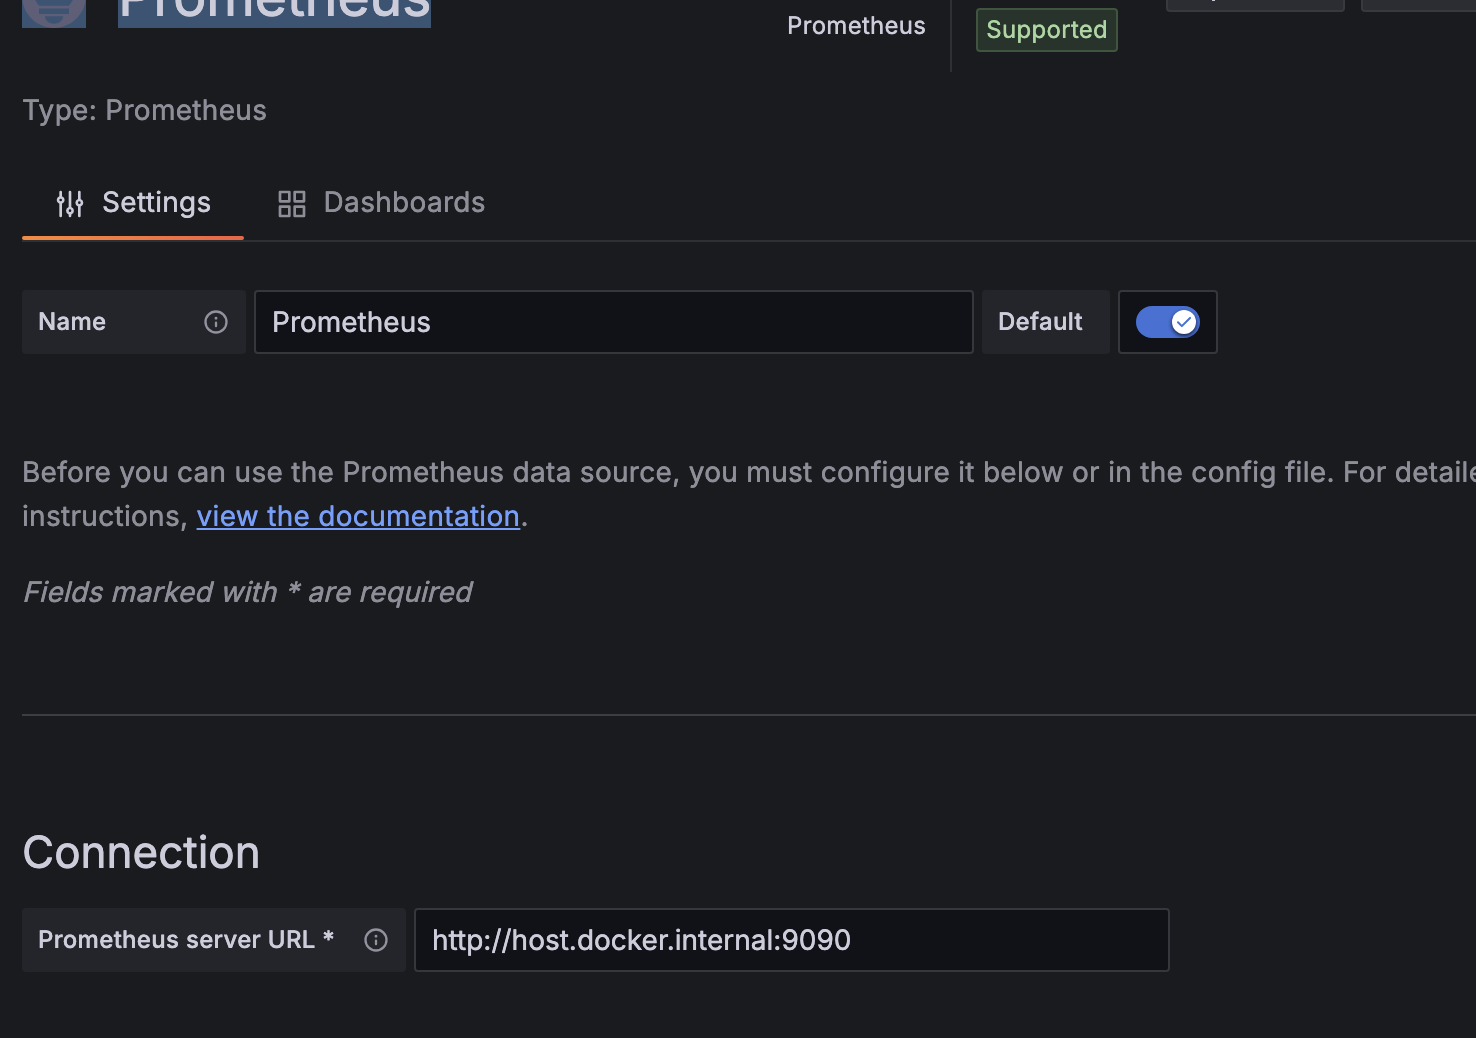The image size is (1476, 1038).
Task: Click the Type: Prometheus subtitle
Action: [145, 110]
